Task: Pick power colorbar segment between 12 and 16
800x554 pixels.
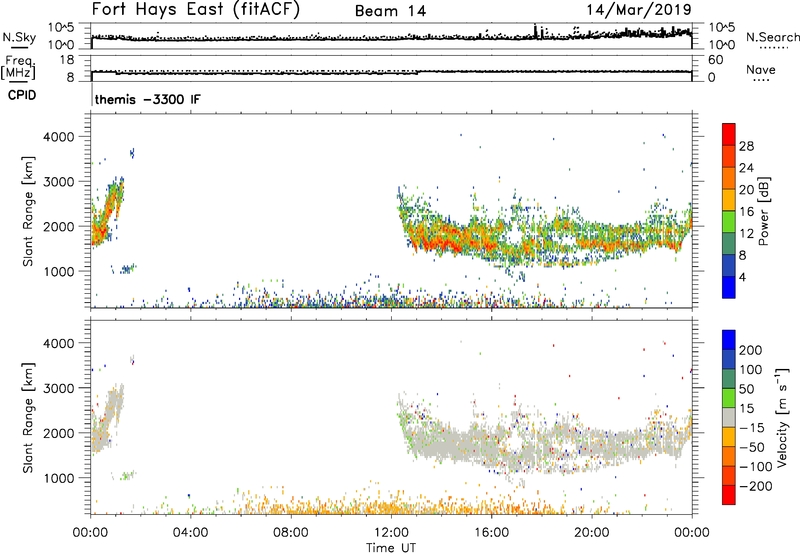Action: click(729, 221)
